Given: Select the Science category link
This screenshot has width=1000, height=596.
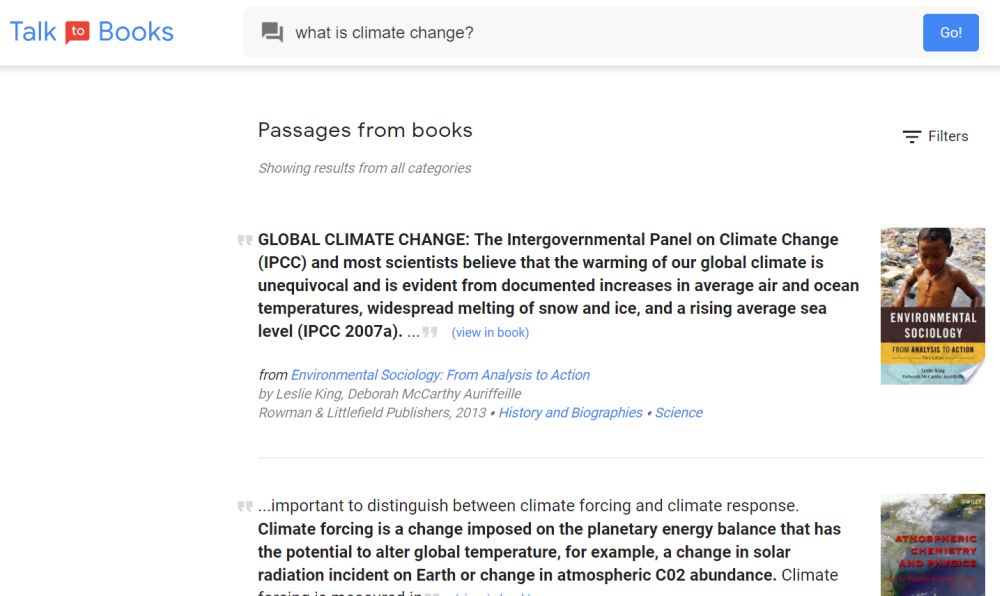Looking at the screenshot, I should click(679, 413).
